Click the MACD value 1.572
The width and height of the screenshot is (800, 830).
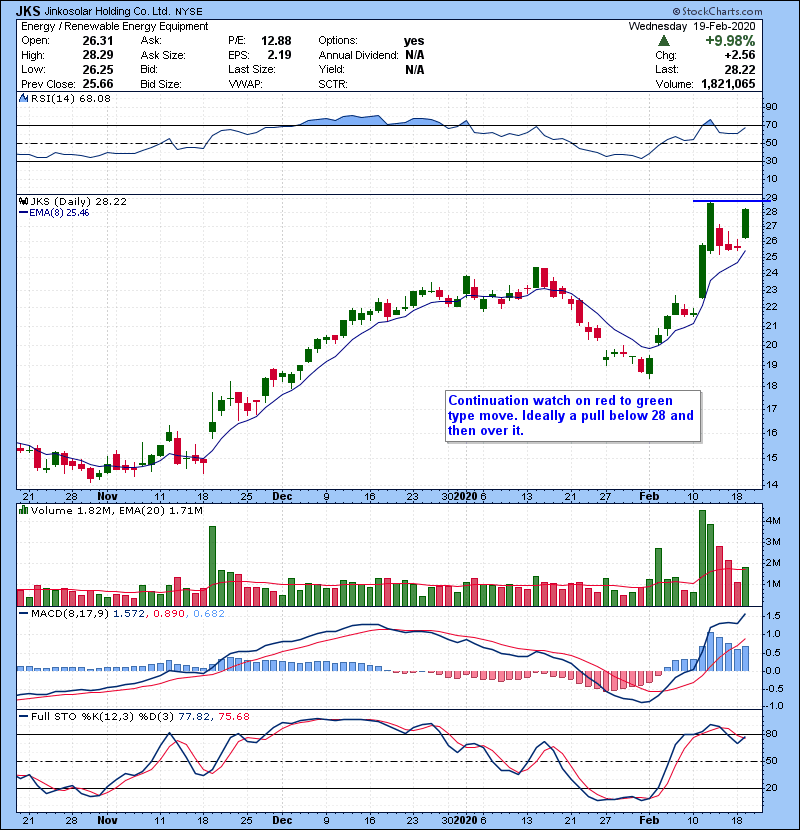[x=129, y=614]
